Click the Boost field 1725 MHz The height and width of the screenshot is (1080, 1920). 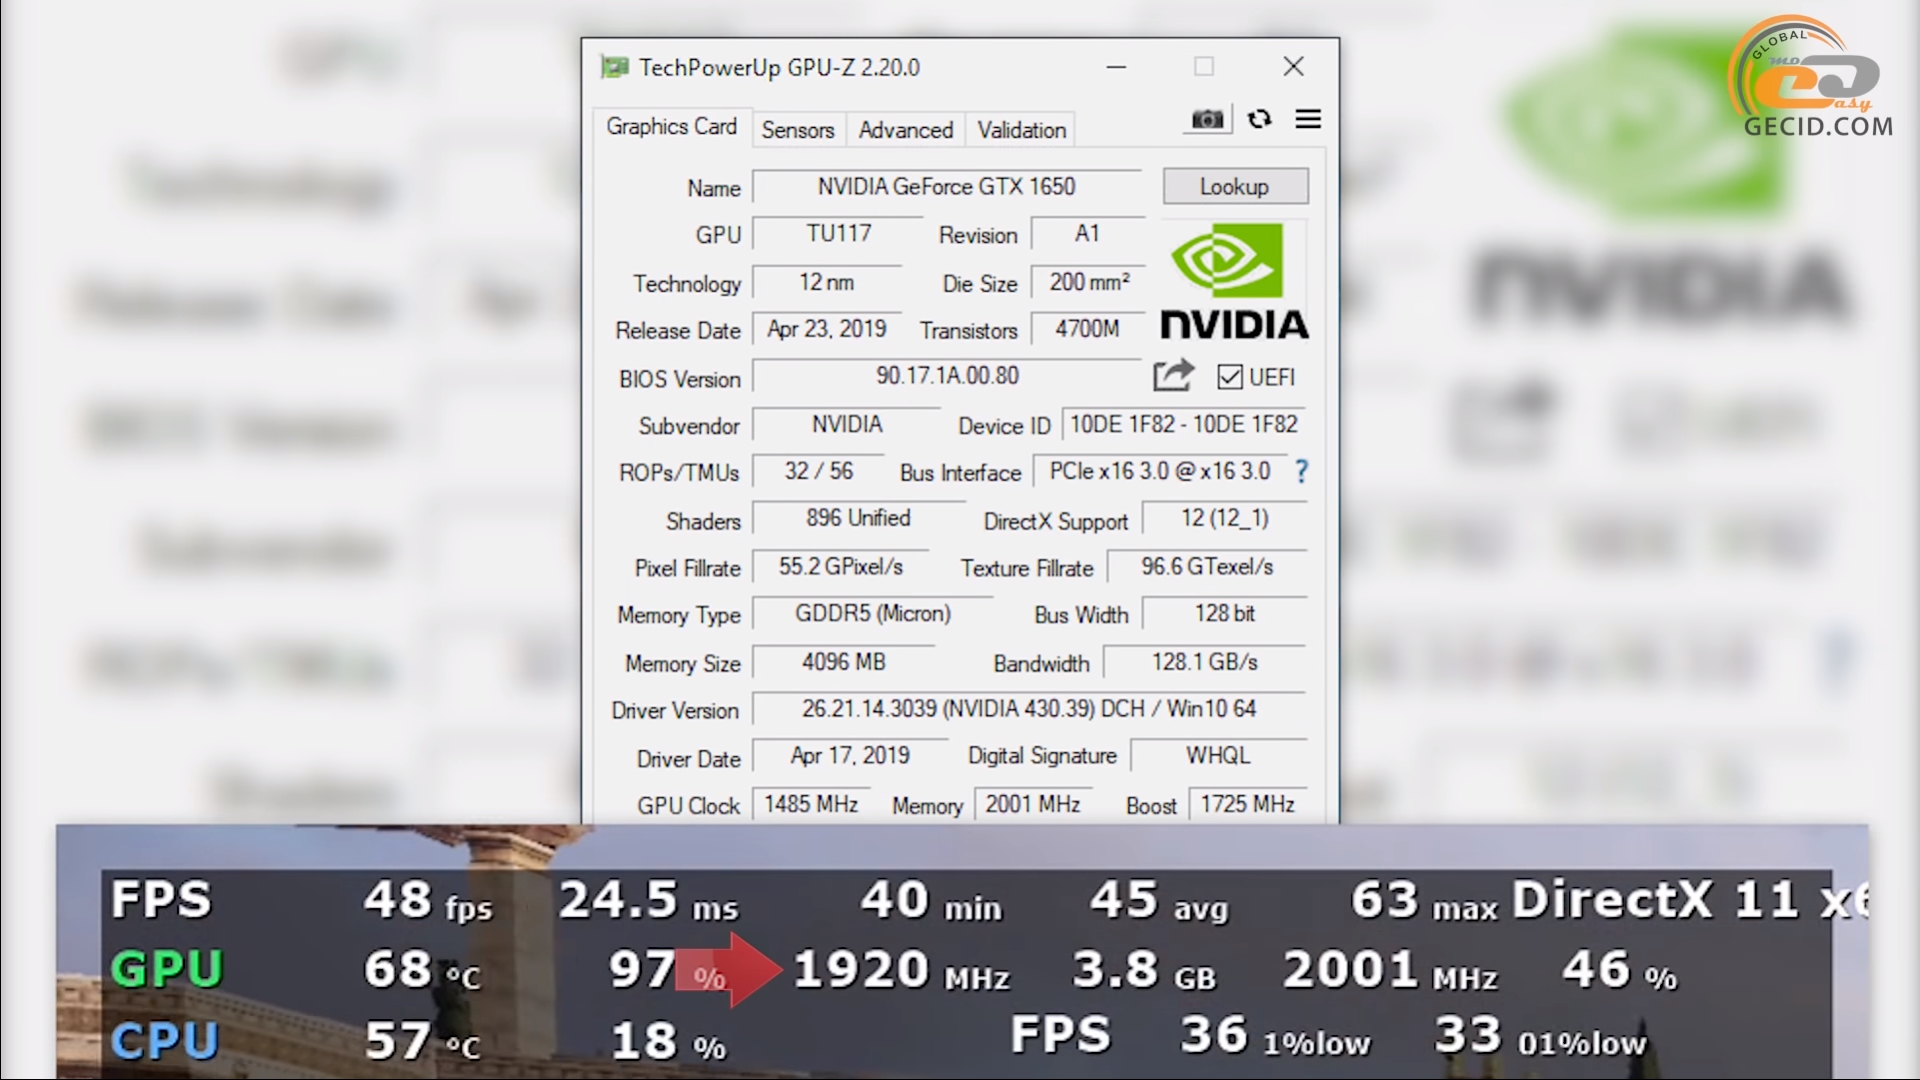(1248, 805)
